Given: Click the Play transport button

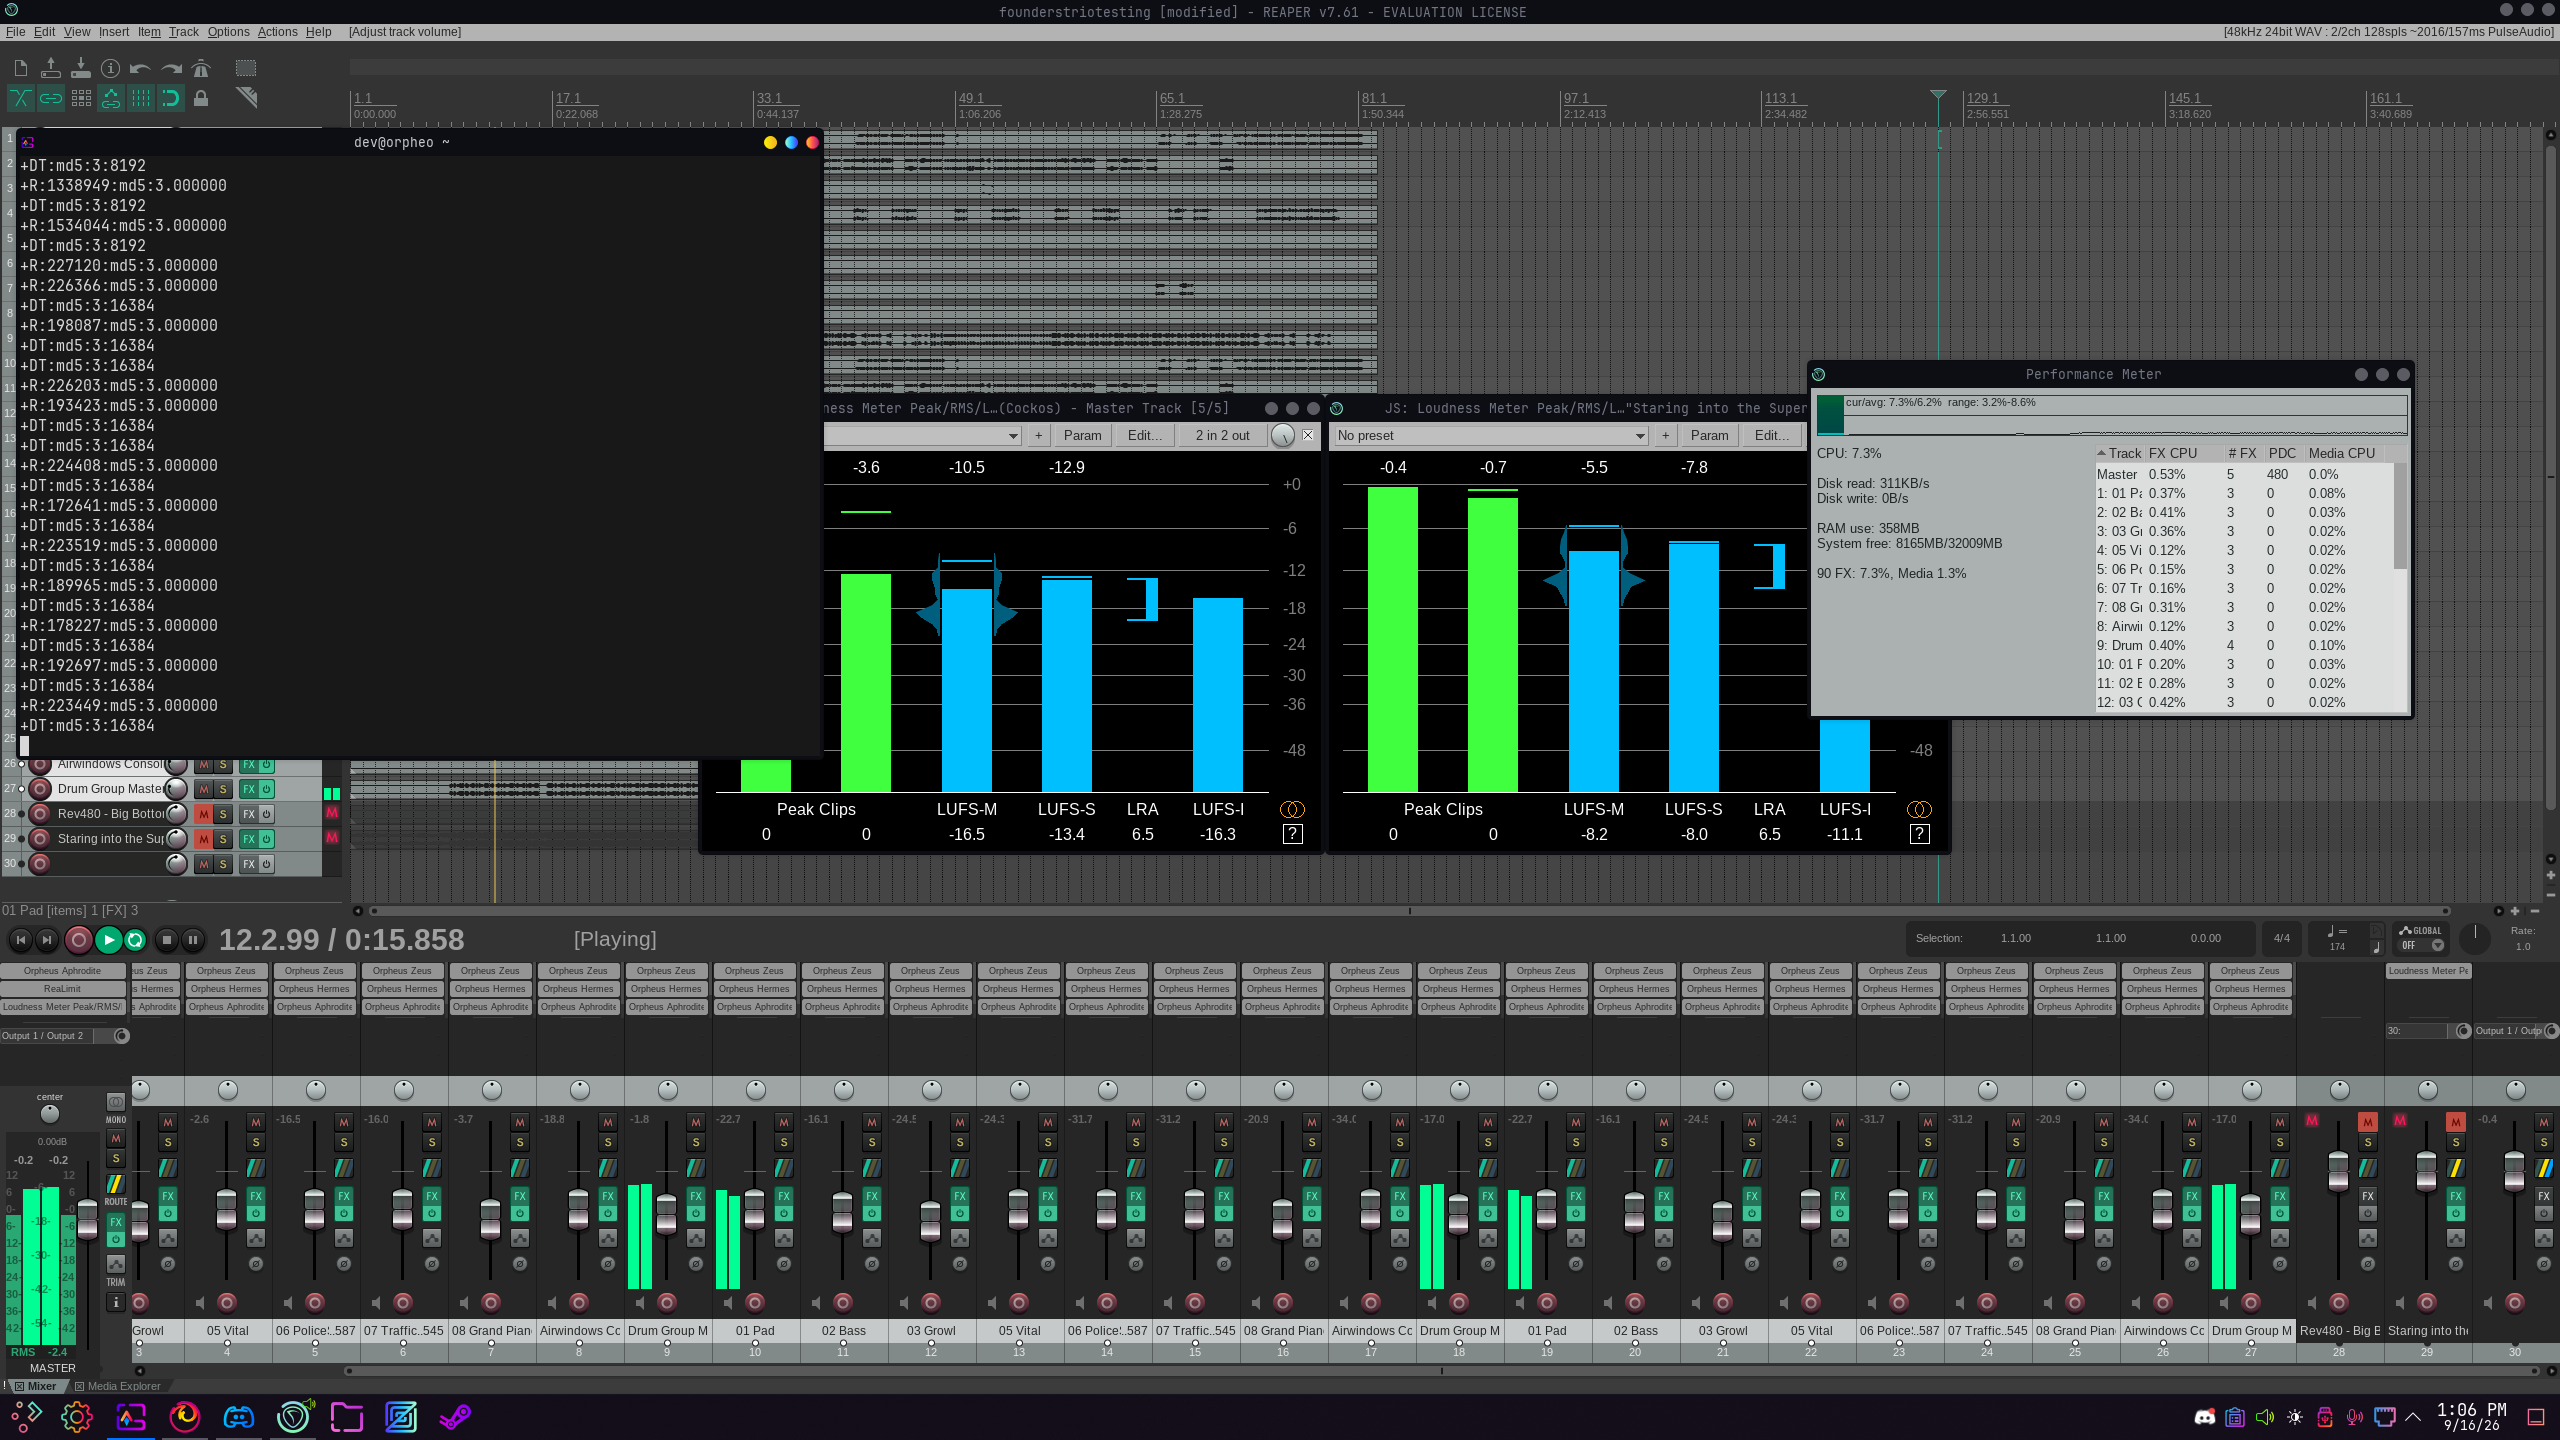Looking at the screenshot, I should (x=108, y=940).
